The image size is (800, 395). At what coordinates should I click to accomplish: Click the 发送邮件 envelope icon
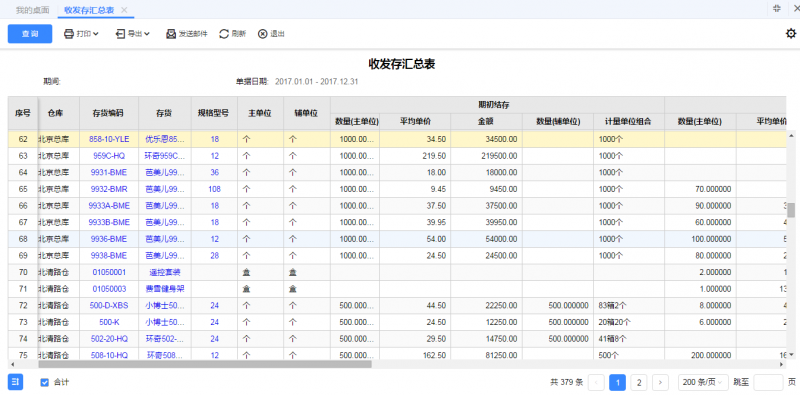[171, 34]
